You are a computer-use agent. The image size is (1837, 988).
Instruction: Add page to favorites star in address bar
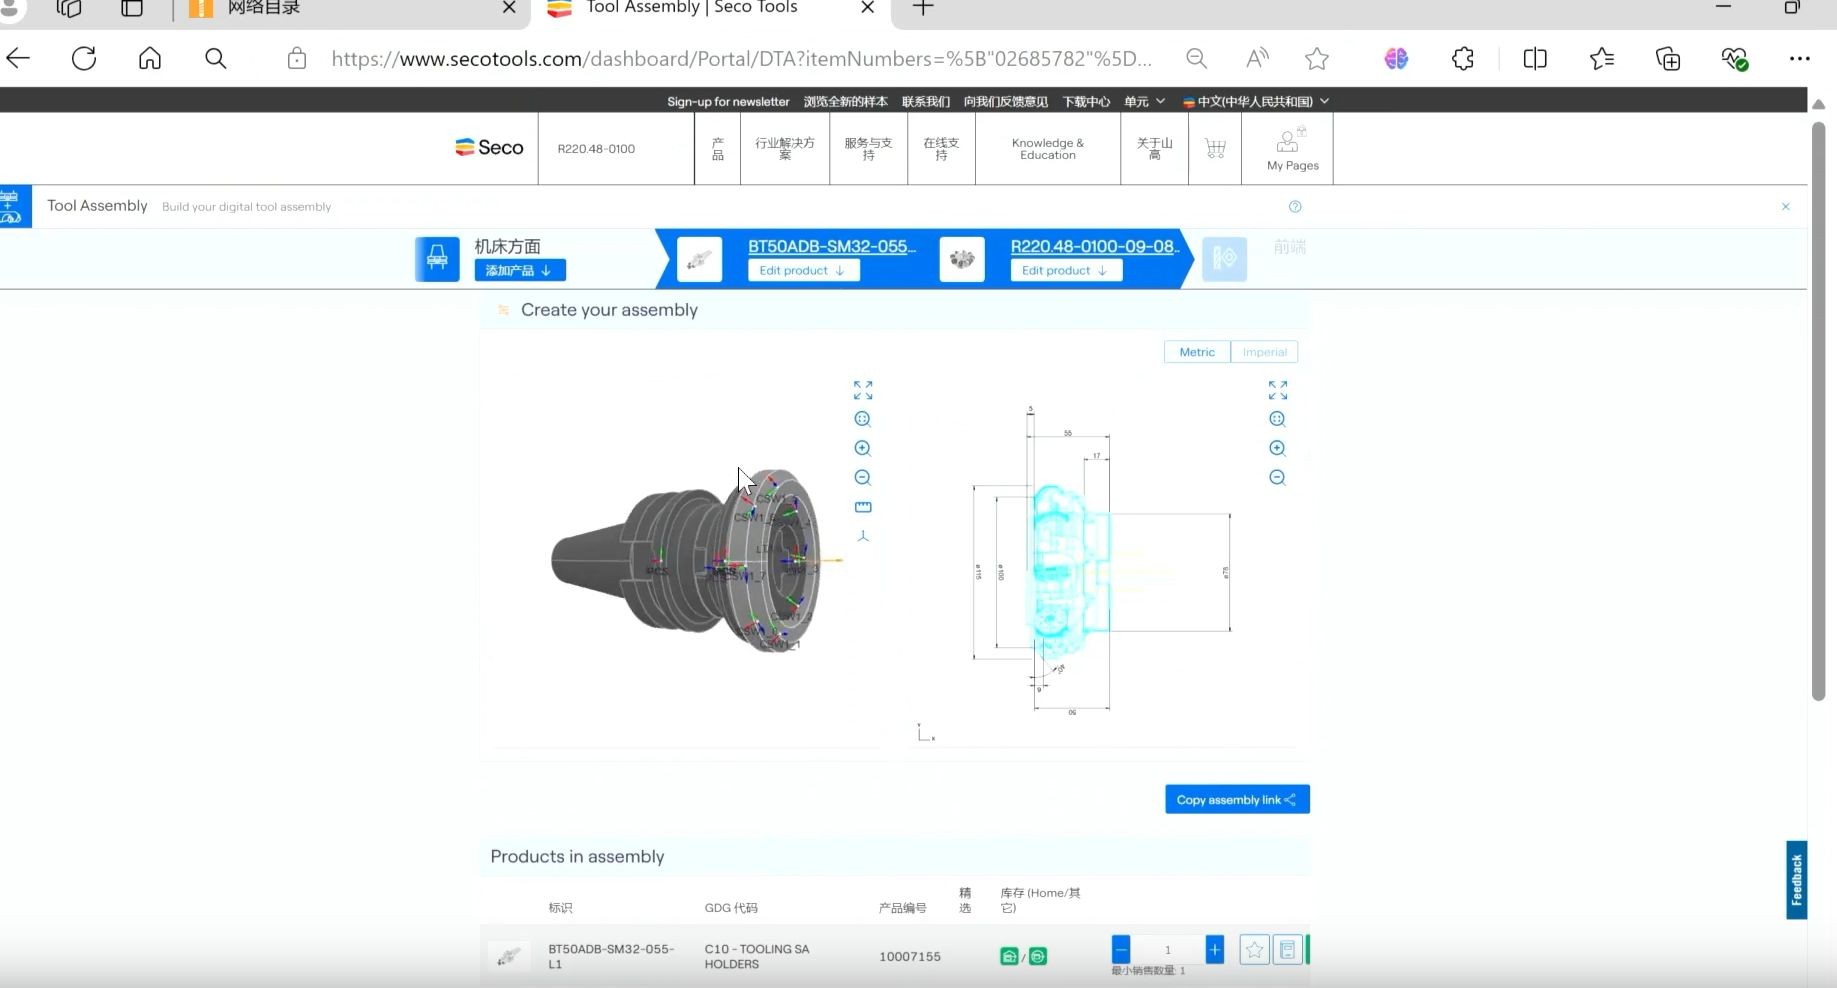click(x=1317, y=59)
